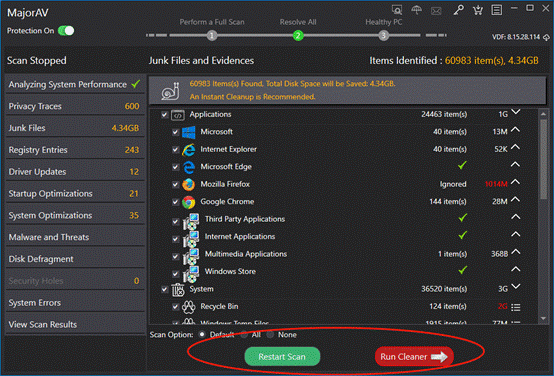Open the Recycle Bin details list icon
This screenshot has height=376, width=554.
pyautogui.click(x=516, y=307)
